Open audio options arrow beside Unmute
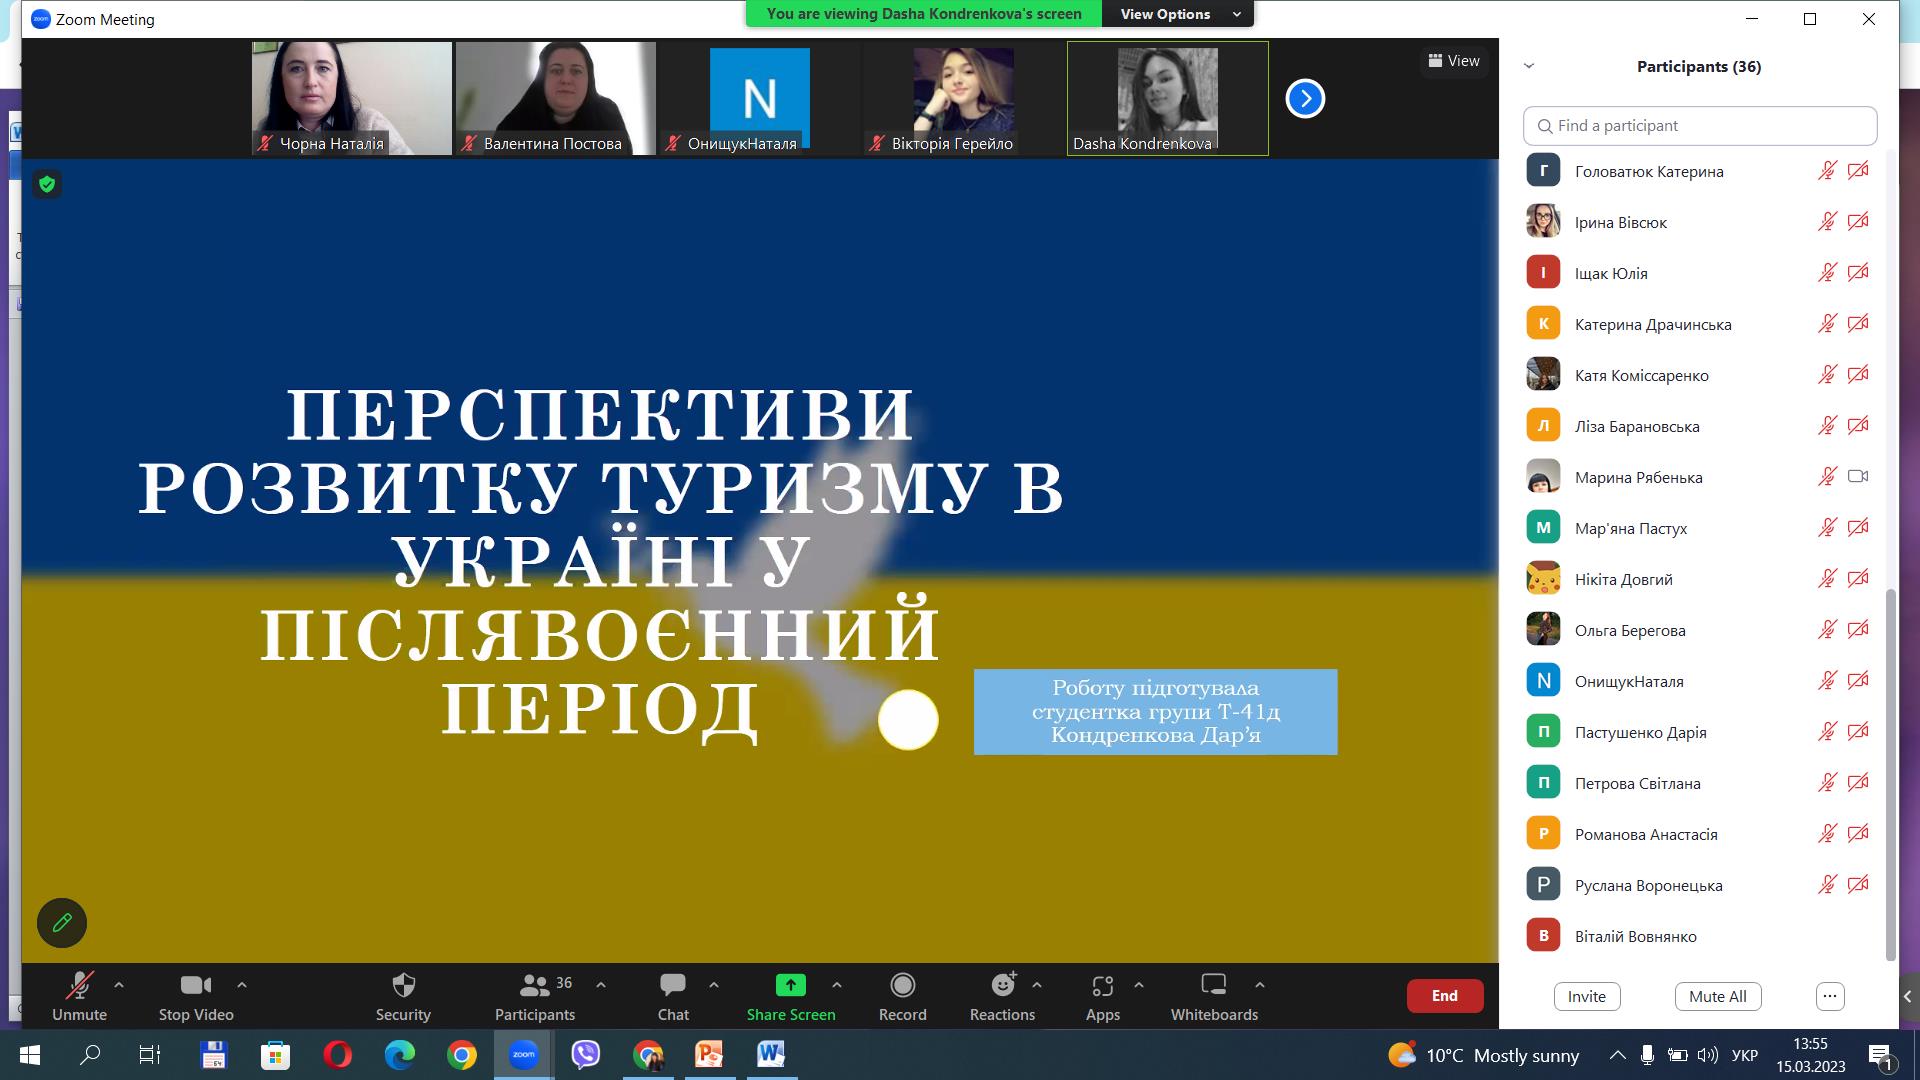 [x=119, y=985]
